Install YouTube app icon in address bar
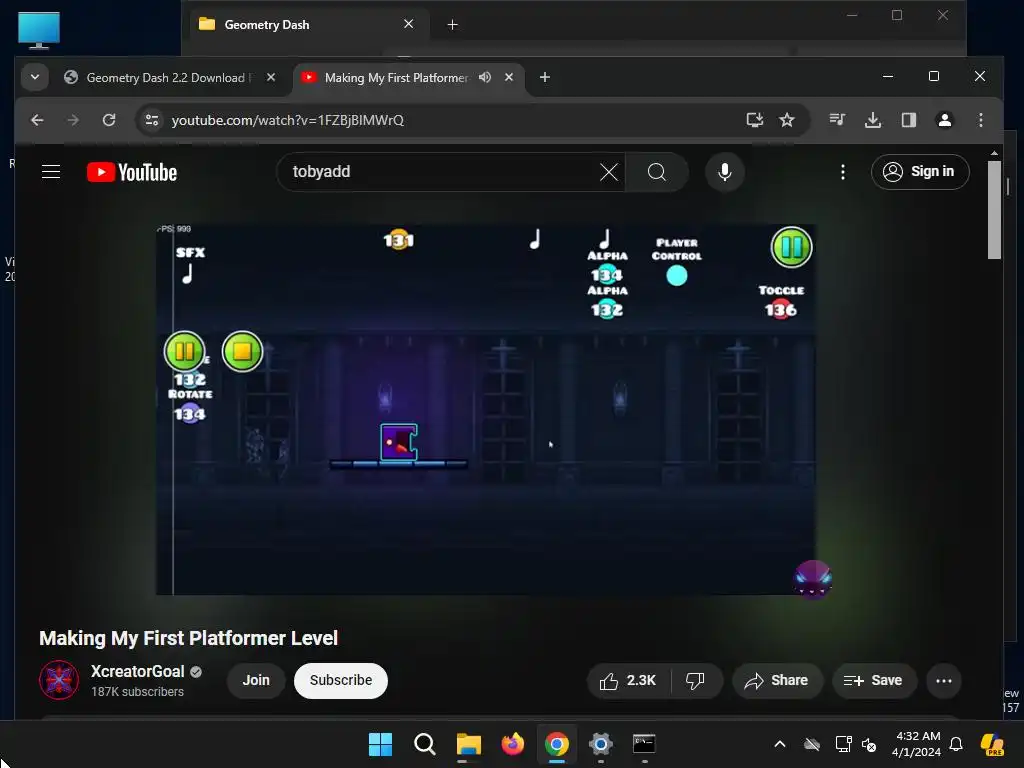The width and height of the screenshot is (1024, 768). click(754, 120)
